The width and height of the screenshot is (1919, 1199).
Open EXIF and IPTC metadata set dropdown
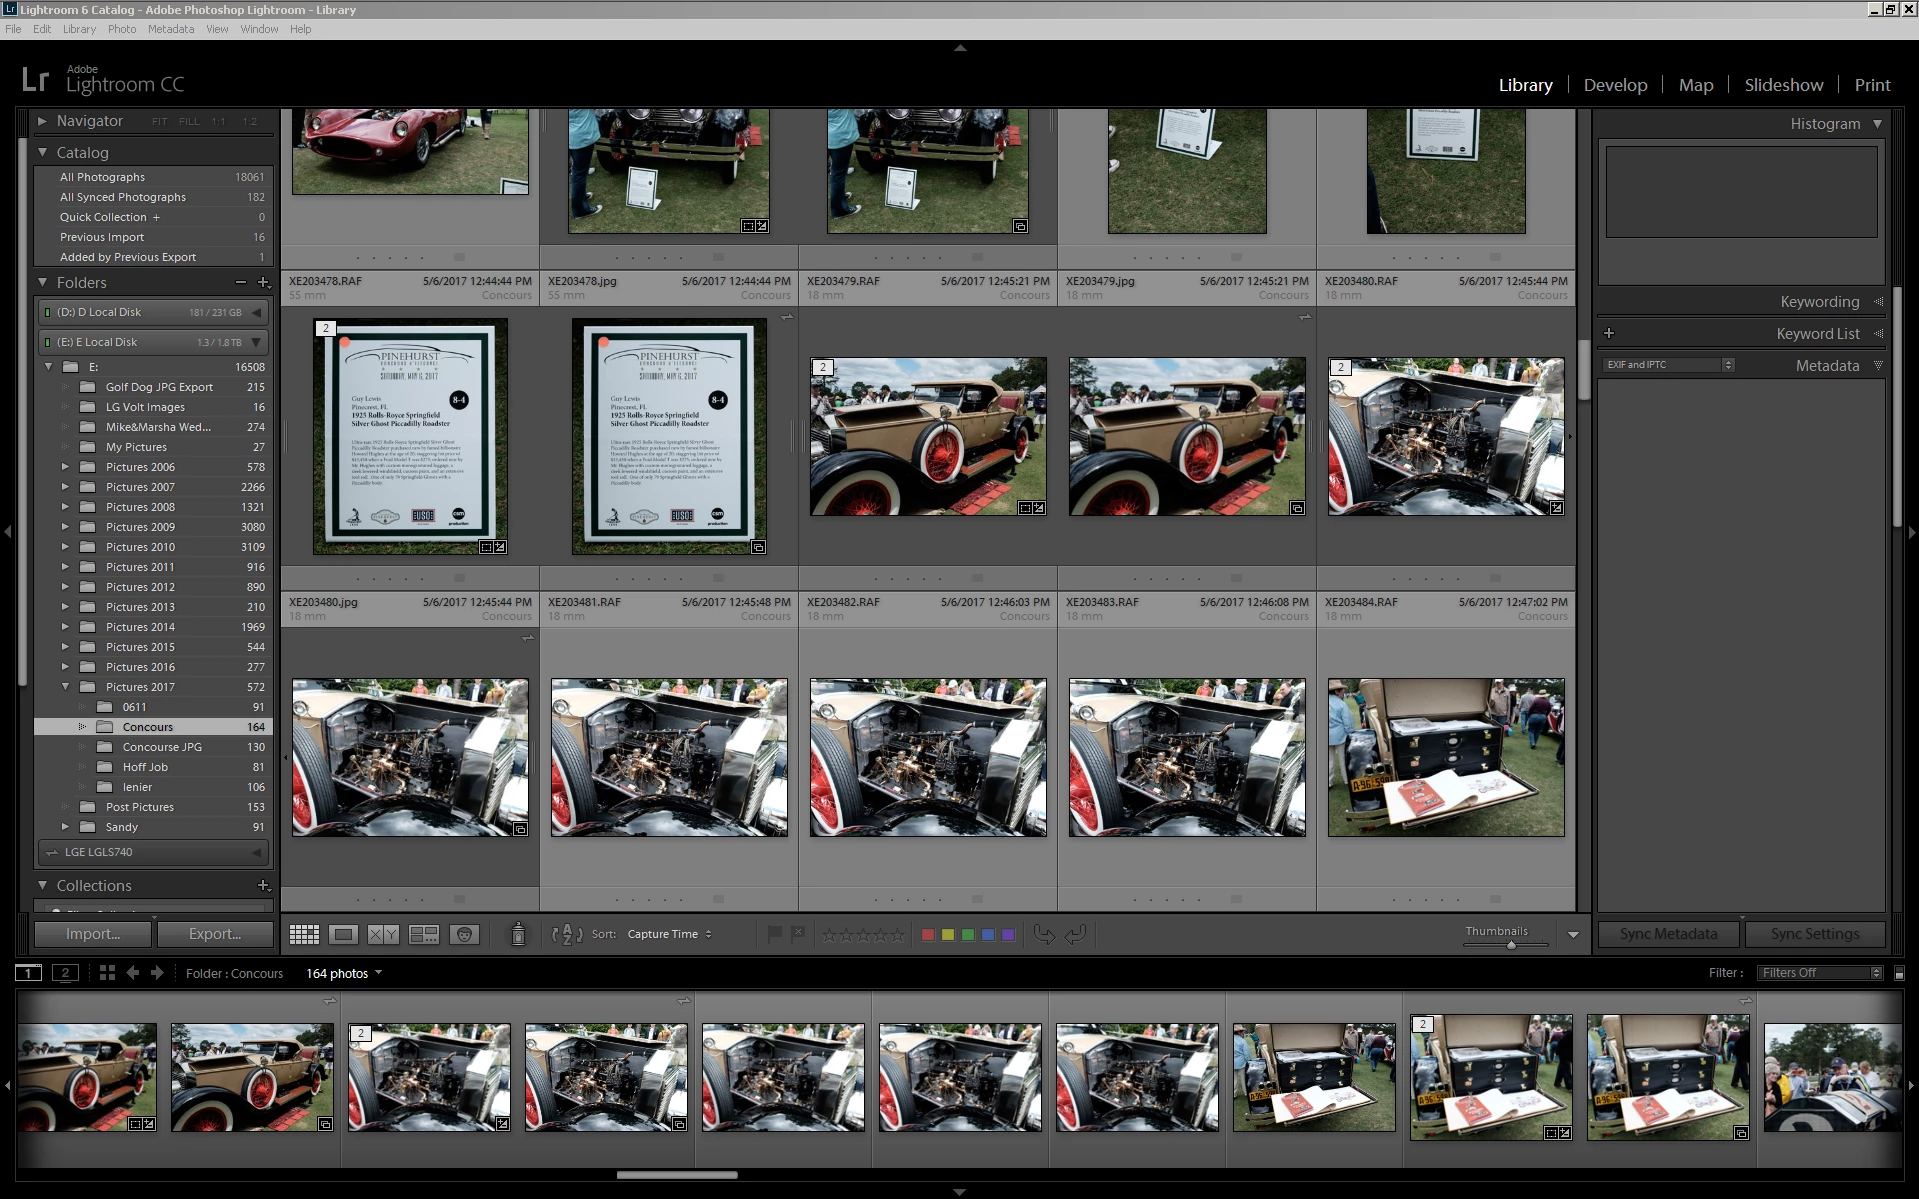click(1668, 365)
